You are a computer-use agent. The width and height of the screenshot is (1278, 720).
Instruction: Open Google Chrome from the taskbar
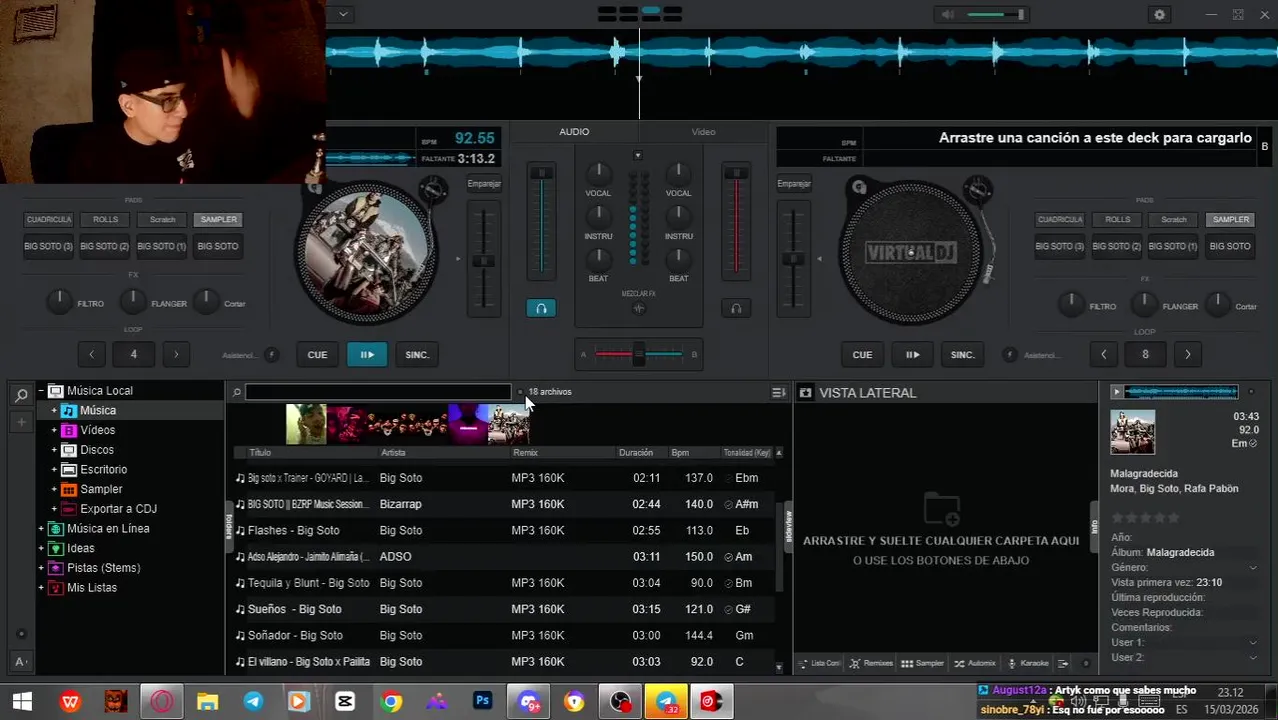click(392, 702)
